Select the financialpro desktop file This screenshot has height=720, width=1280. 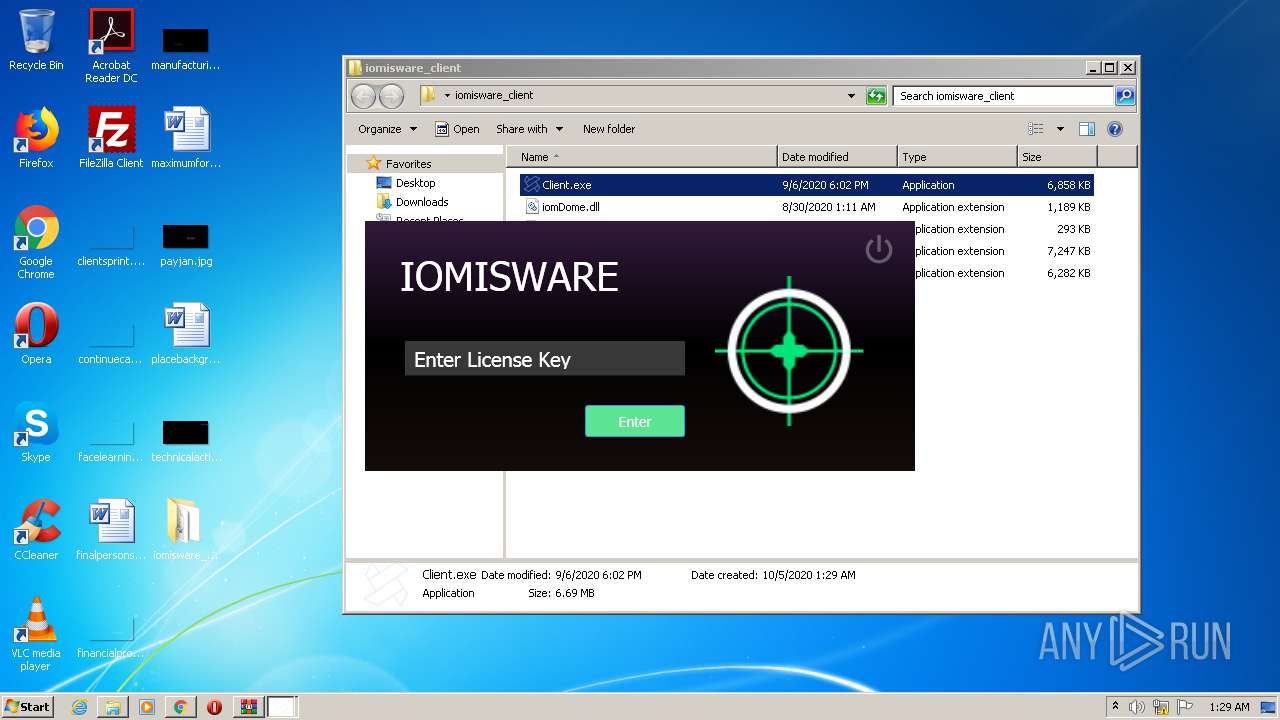[x=111, y=638]
